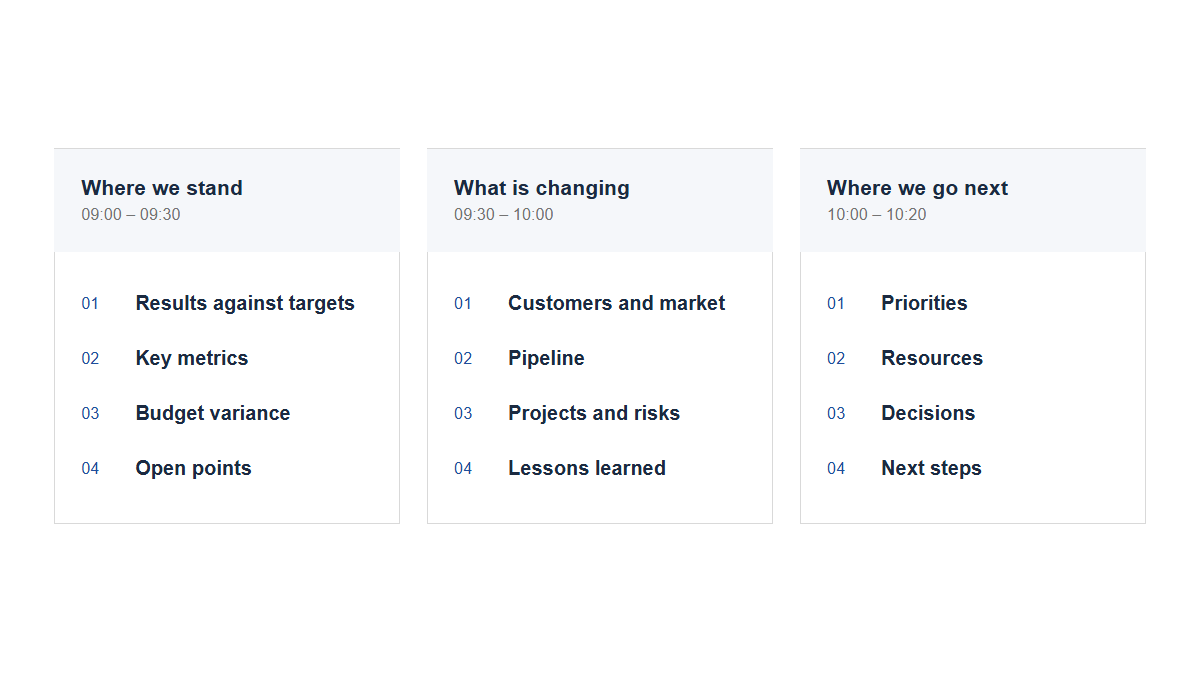Click the "Resources" entry

coord(932,358)
